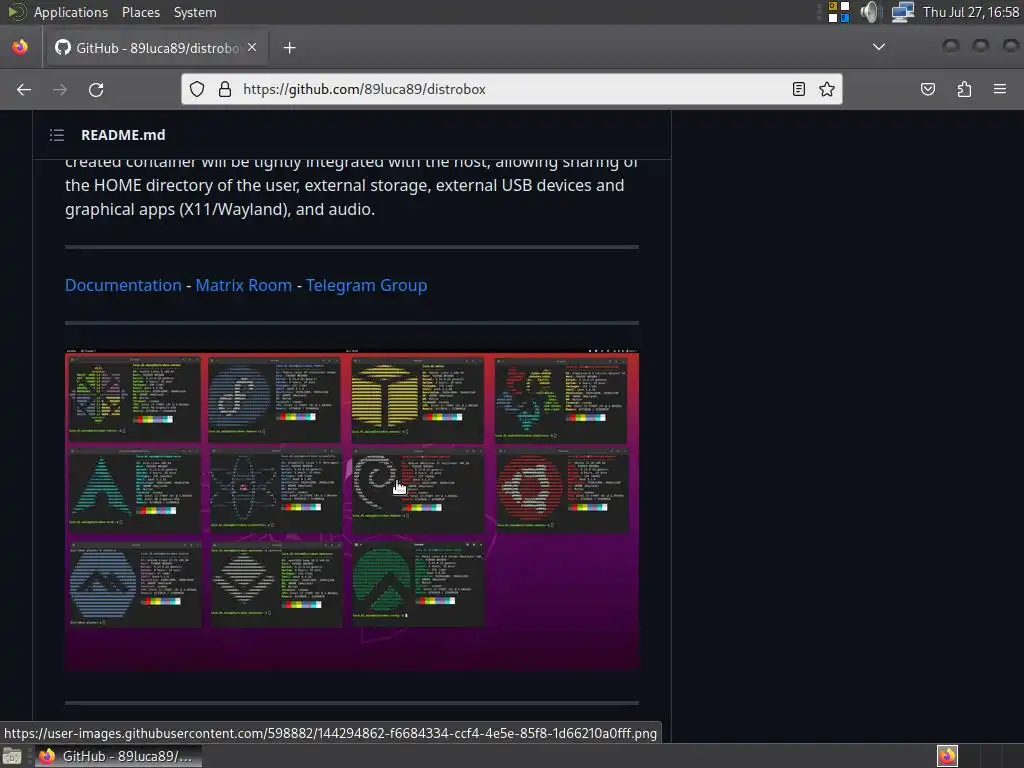The image size is (1024, 768).
Task: Click Firefox icon in bottom-right panel
Action: click(947, 756)
